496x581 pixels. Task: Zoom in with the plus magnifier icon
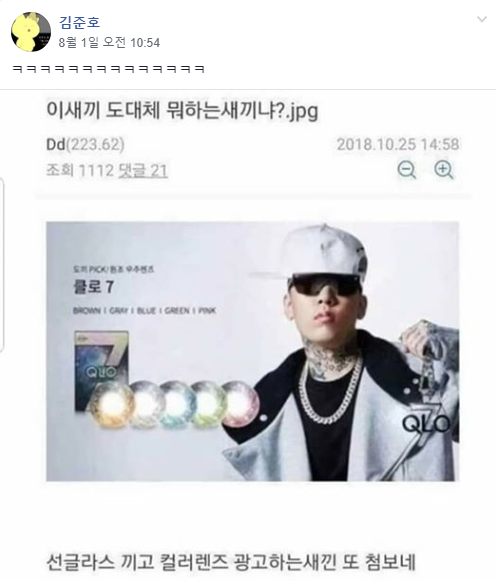pyautogui.click(x=443, y=170)
